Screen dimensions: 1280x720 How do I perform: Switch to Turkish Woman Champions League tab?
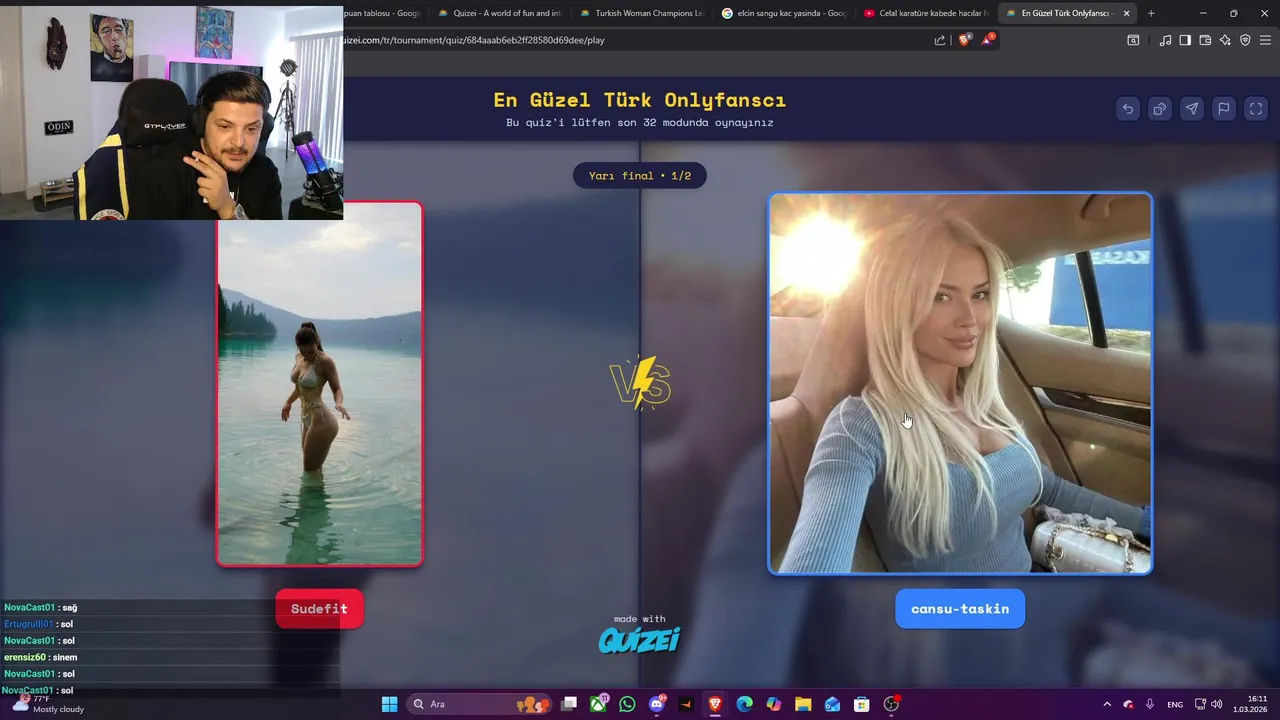641,13
